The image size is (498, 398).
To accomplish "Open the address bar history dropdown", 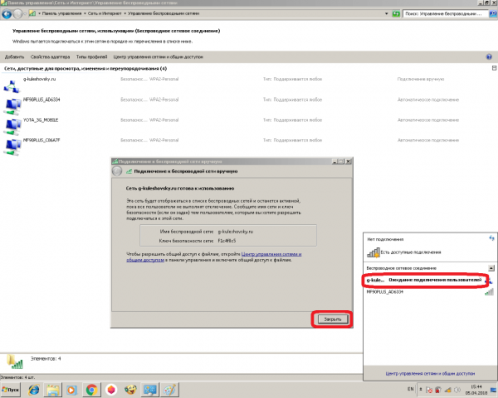I will click(x=386, y=14).
